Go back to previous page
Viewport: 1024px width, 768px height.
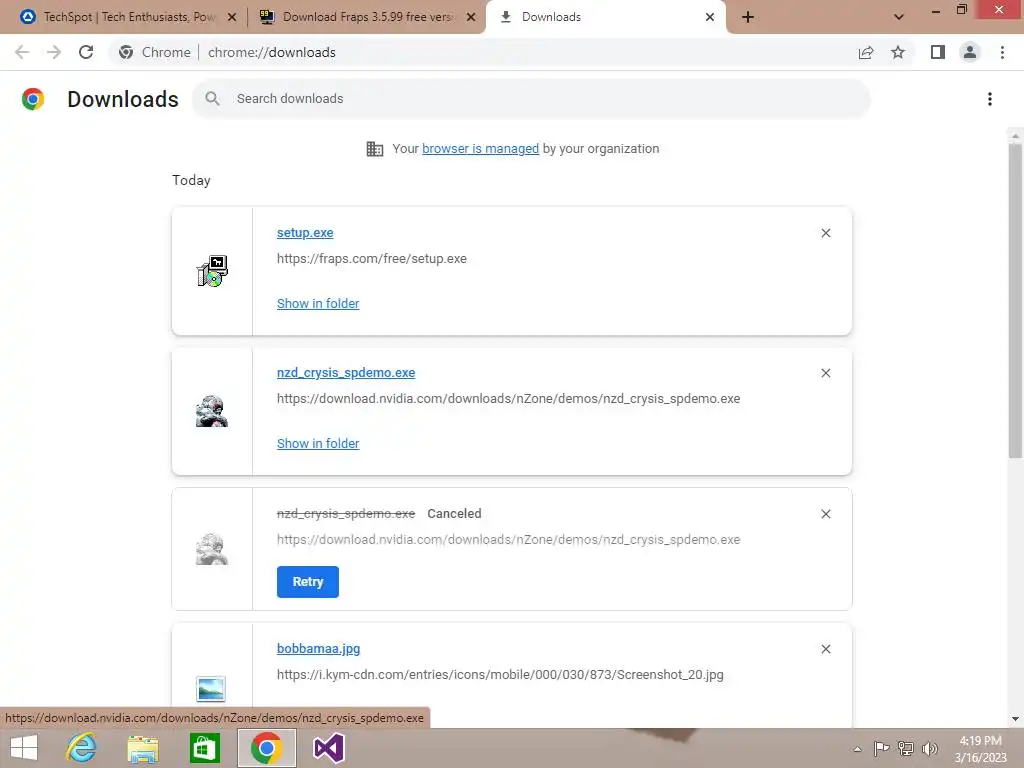(x=22, y=52)
